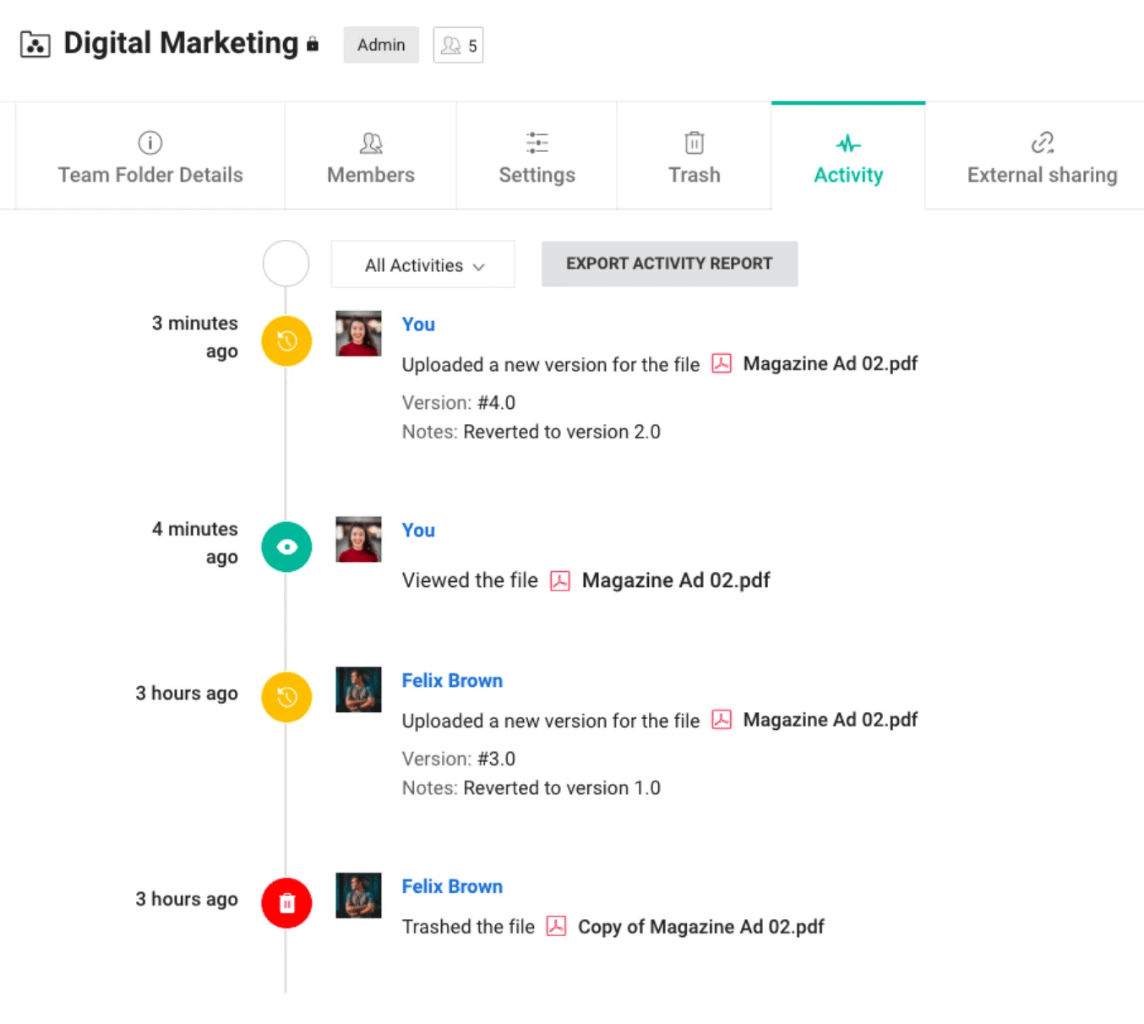This screenshot has width=1144, height=1024.
Task: Click the lock icon next to the title
Action: point(313,45)
